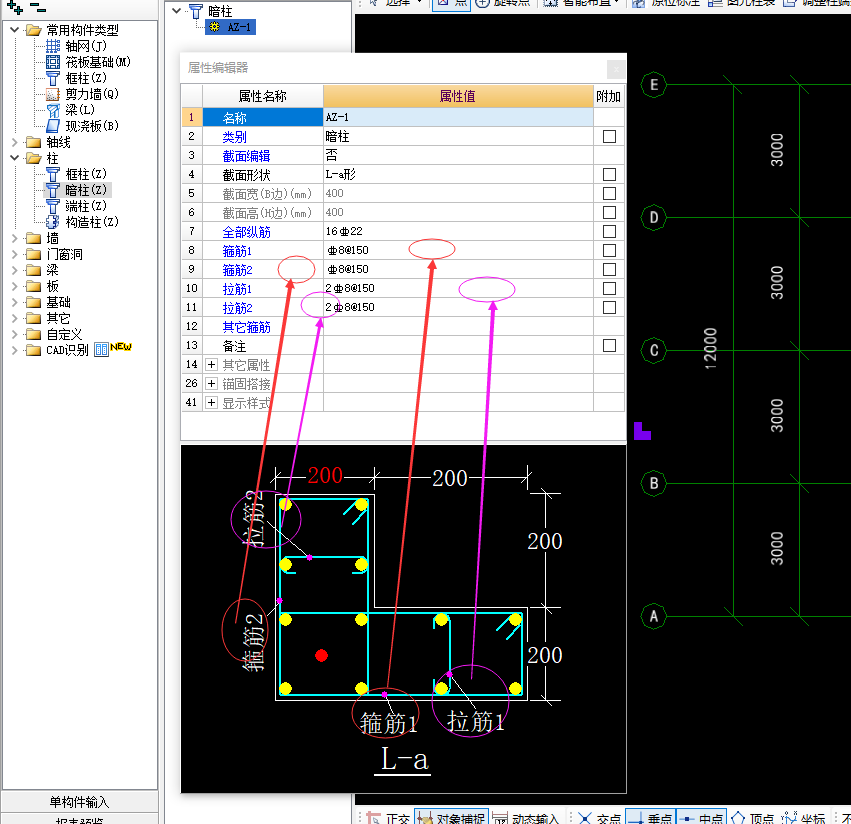Screen dimensions: 851x824
Task: Click the 原位标注 toolbar icon
Action: click(638, 3)
